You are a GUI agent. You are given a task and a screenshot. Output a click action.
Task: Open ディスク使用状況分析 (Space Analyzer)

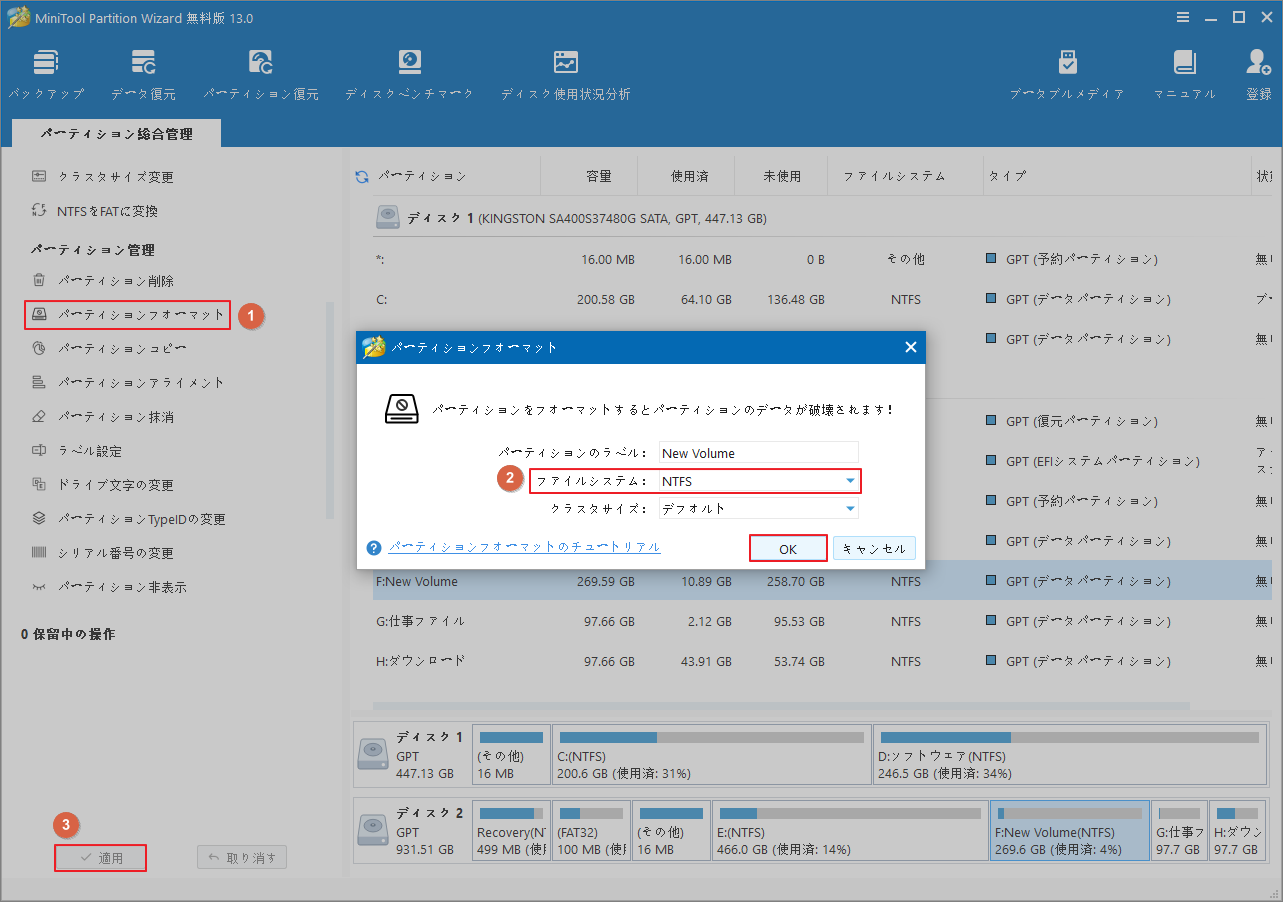pyautogui.click(x=566, y=74)
